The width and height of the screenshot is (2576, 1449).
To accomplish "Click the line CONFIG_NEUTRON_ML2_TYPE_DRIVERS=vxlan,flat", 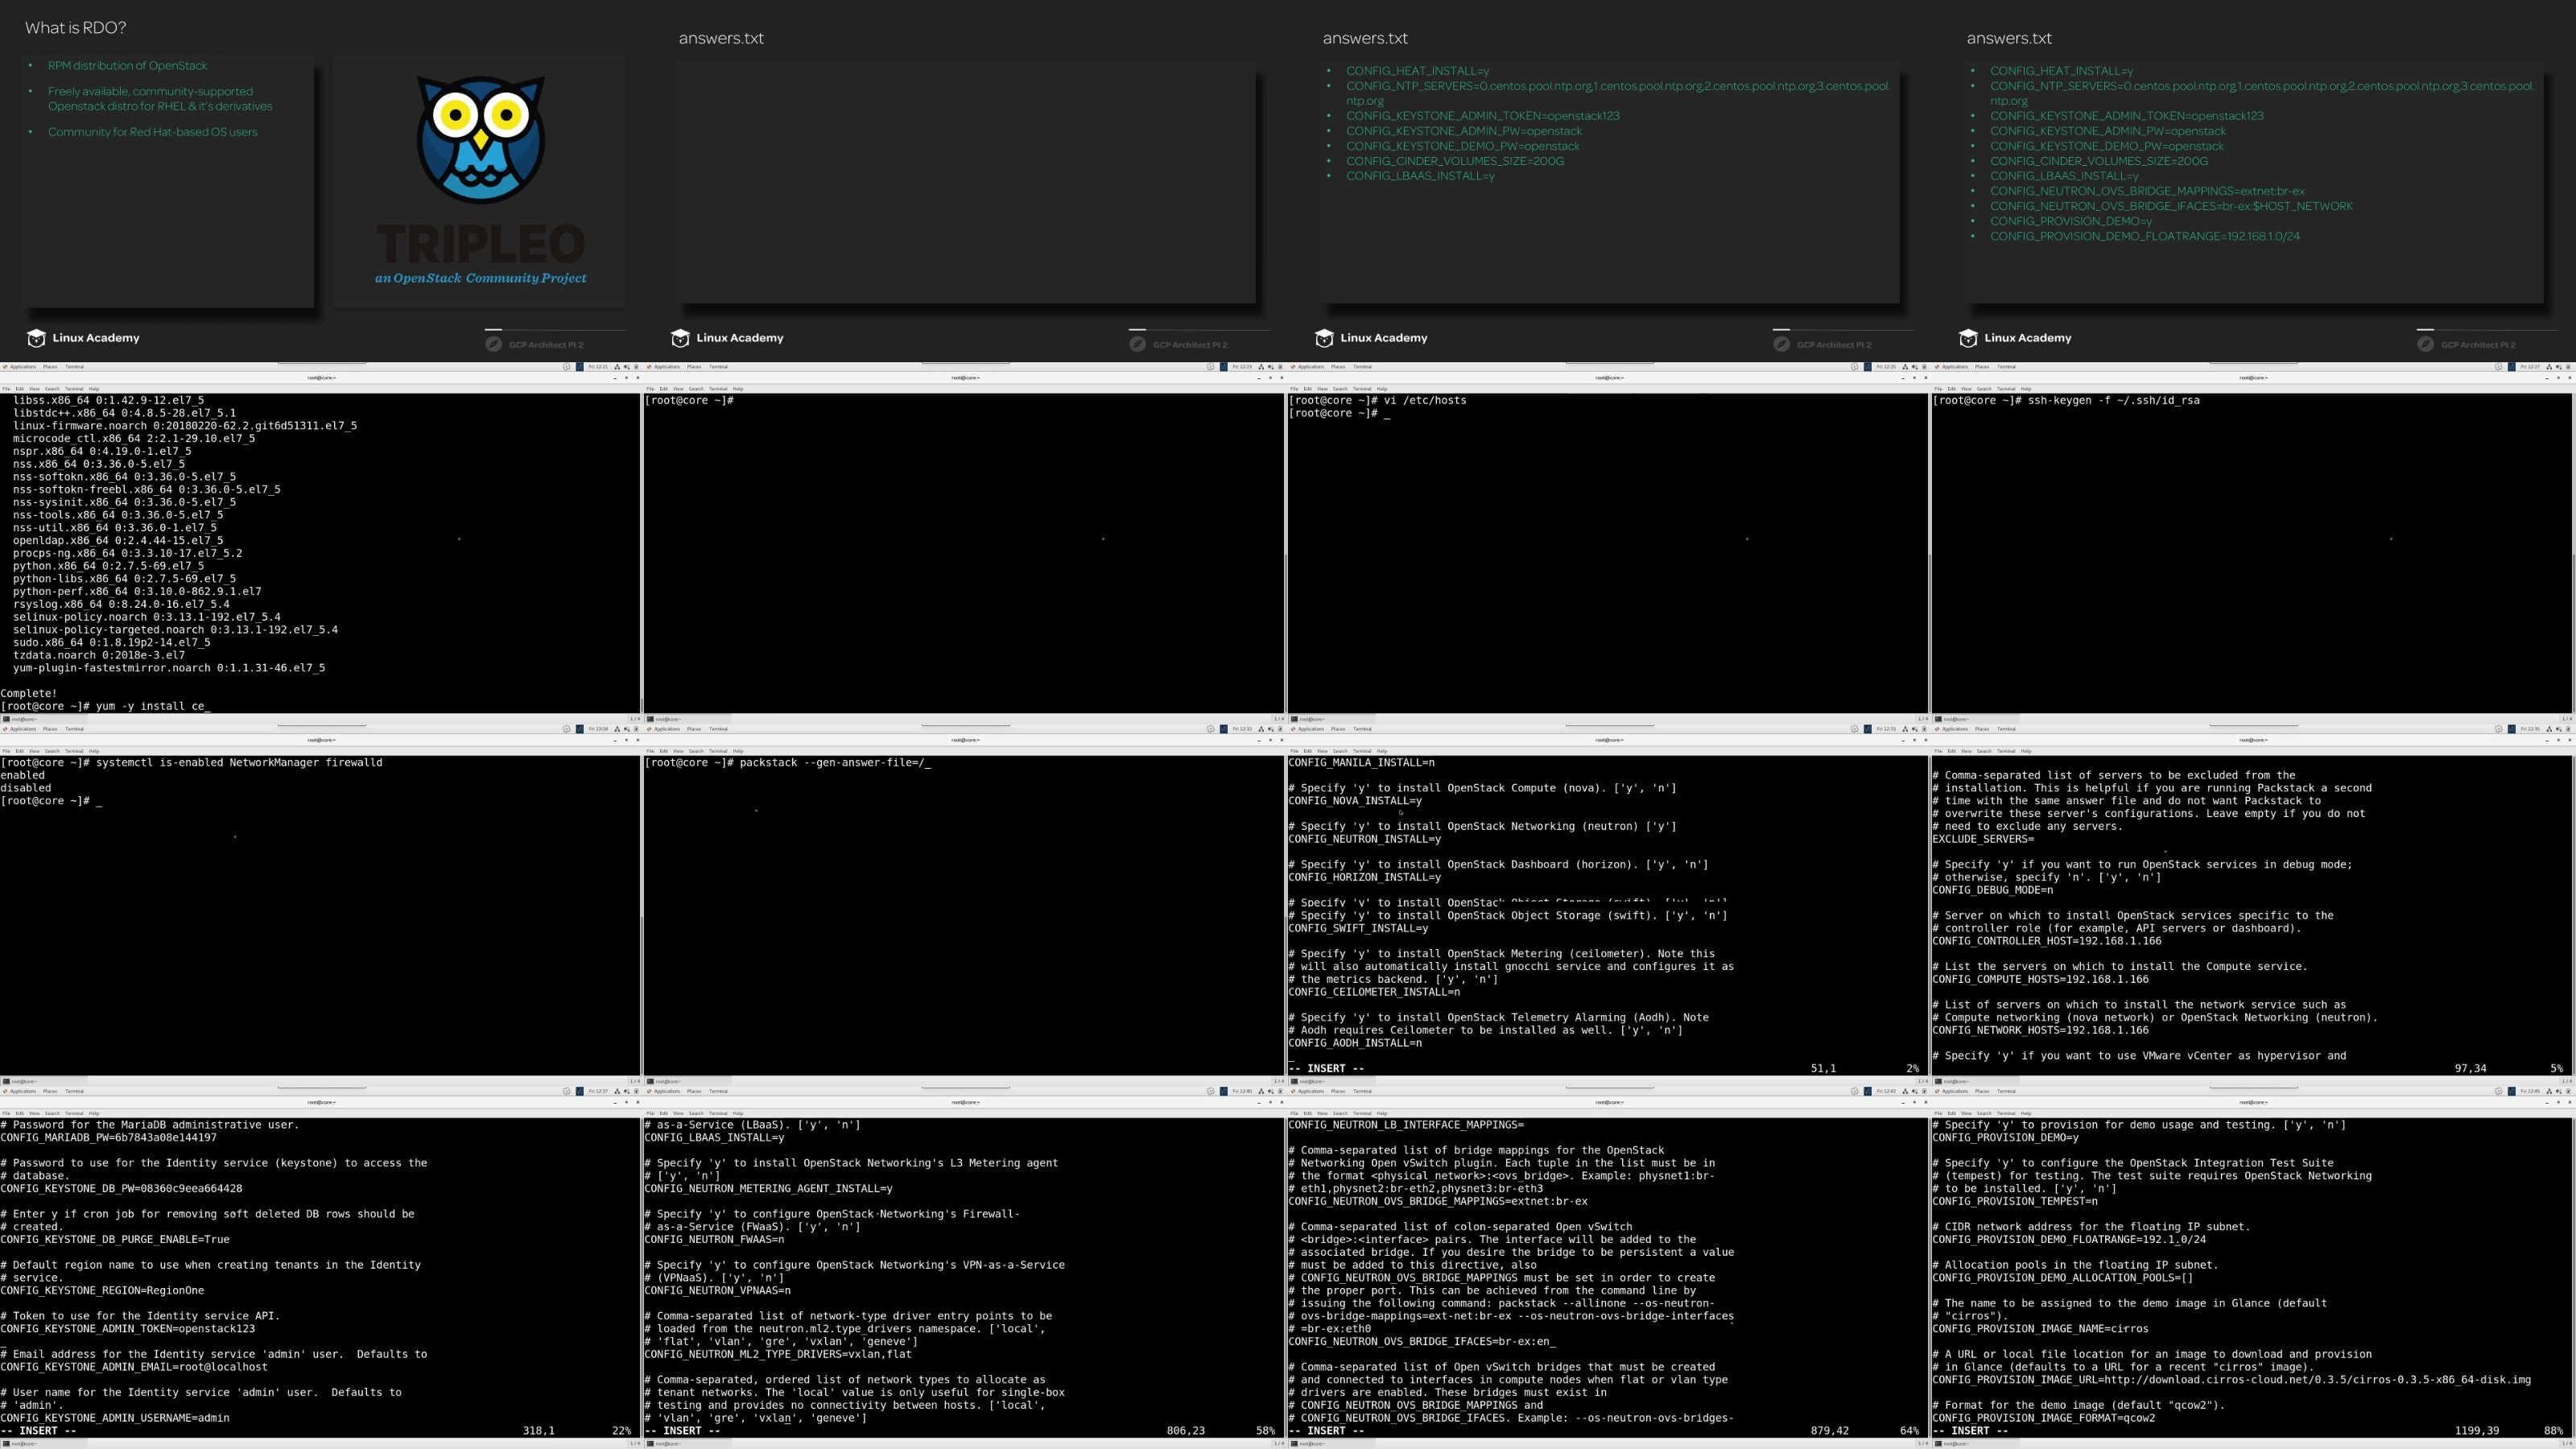I will [x=778, y=1355].
